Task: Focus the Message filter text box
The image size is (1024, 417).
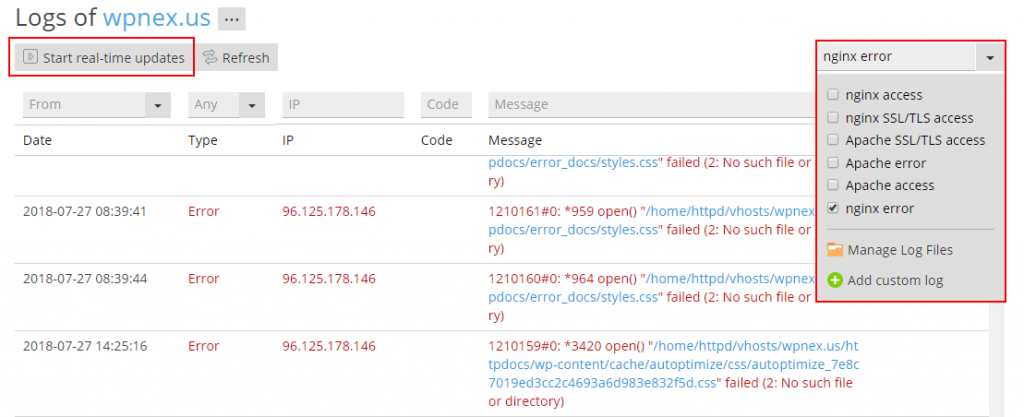Action: point(650,105)
